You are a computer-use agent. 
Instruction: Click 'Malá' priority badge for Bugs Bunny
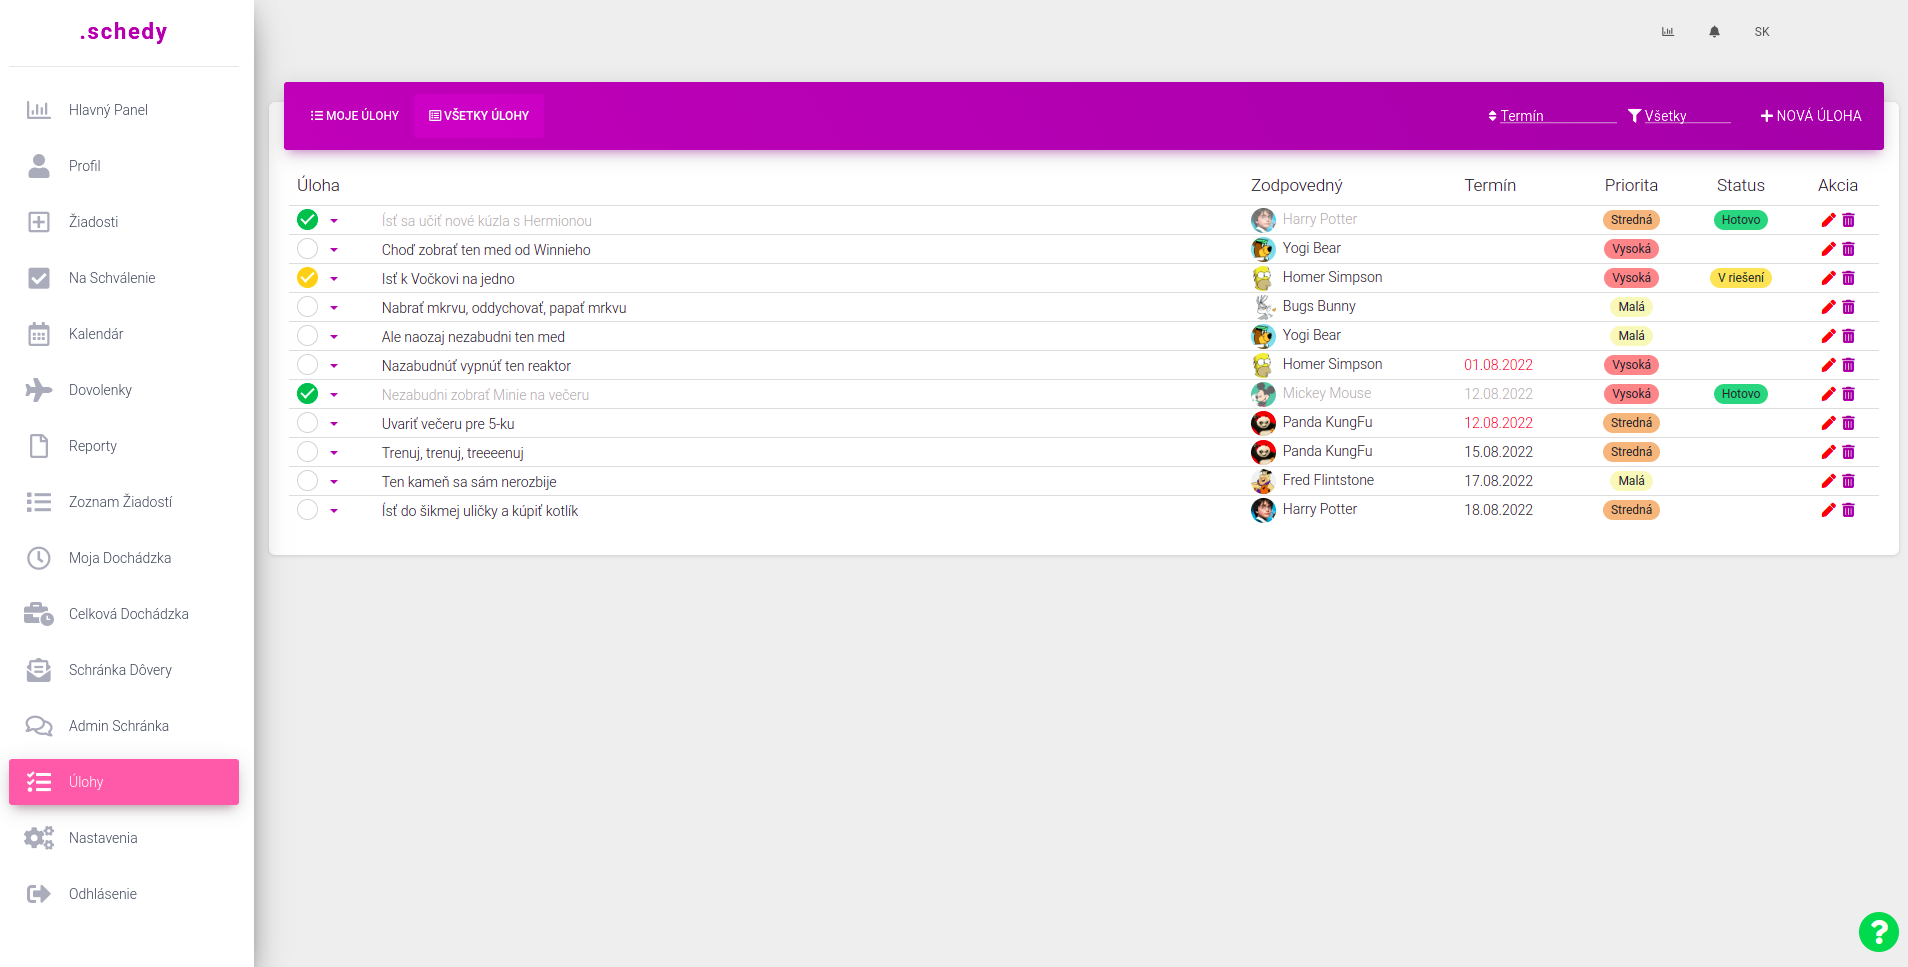(x=1631, y=307)
